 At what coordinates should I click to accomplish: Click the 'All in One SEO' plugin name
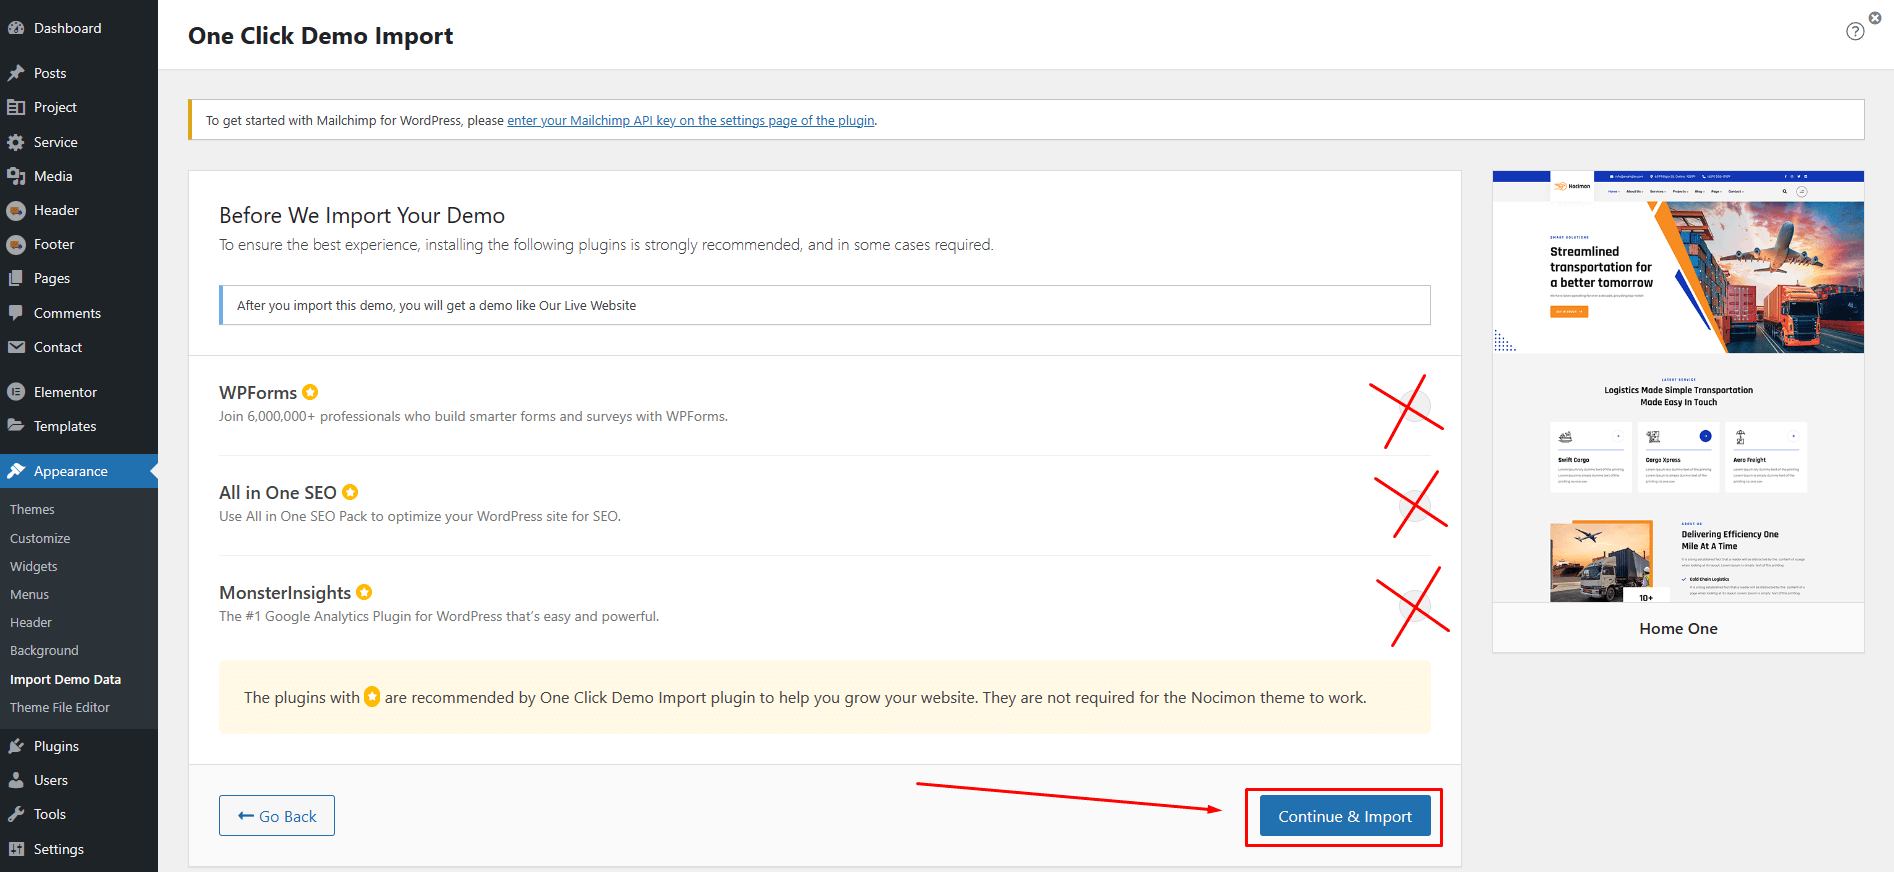(x=278, y=493)
